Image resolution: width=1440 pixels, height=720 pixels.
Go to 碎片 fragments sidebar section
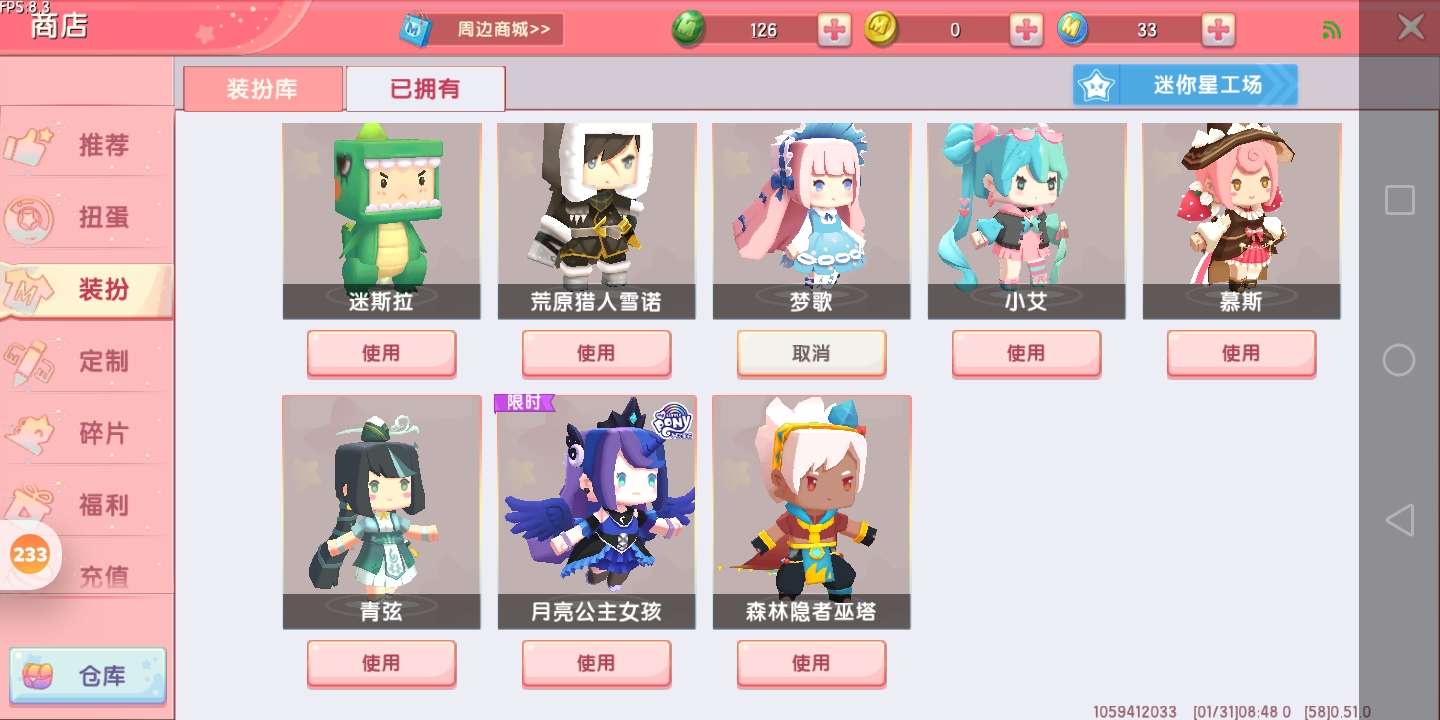click(87, 433)
